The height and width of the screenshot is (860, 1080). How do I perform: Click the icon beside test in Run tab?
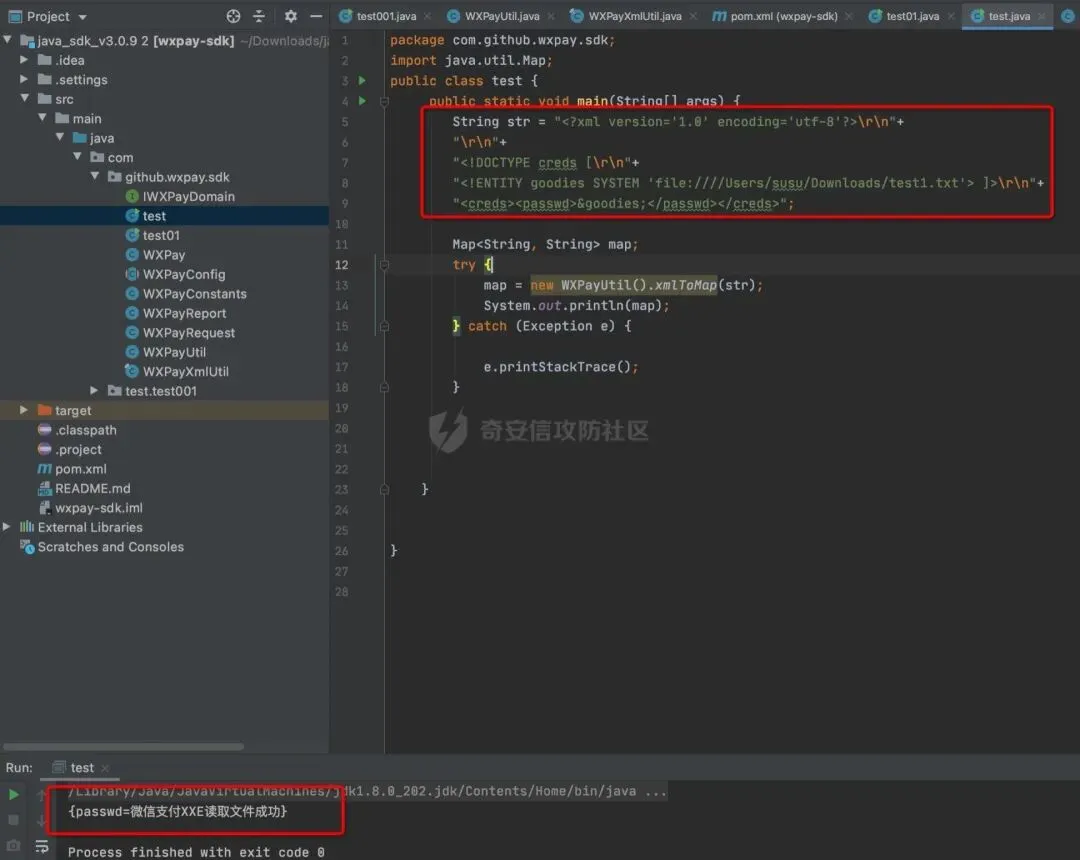coord(59,767)
